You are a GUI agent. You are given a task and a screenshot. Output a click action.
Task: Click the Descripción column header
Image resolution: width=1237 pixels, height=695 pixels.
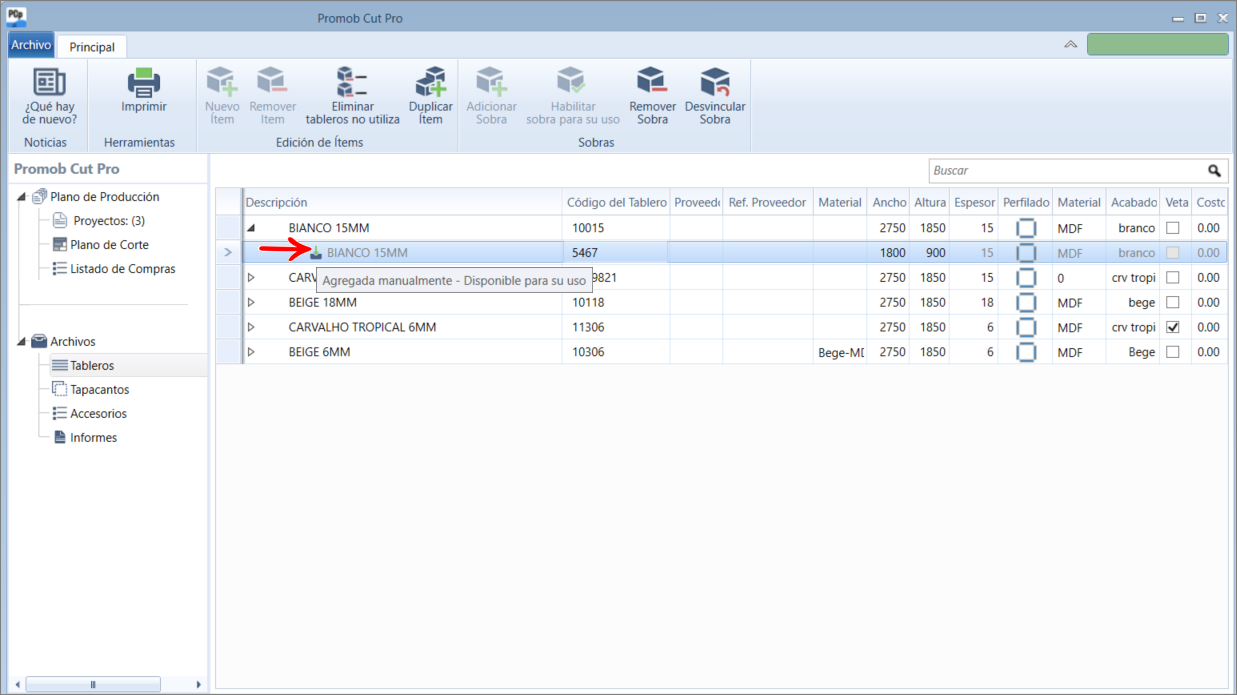point(402,202)
